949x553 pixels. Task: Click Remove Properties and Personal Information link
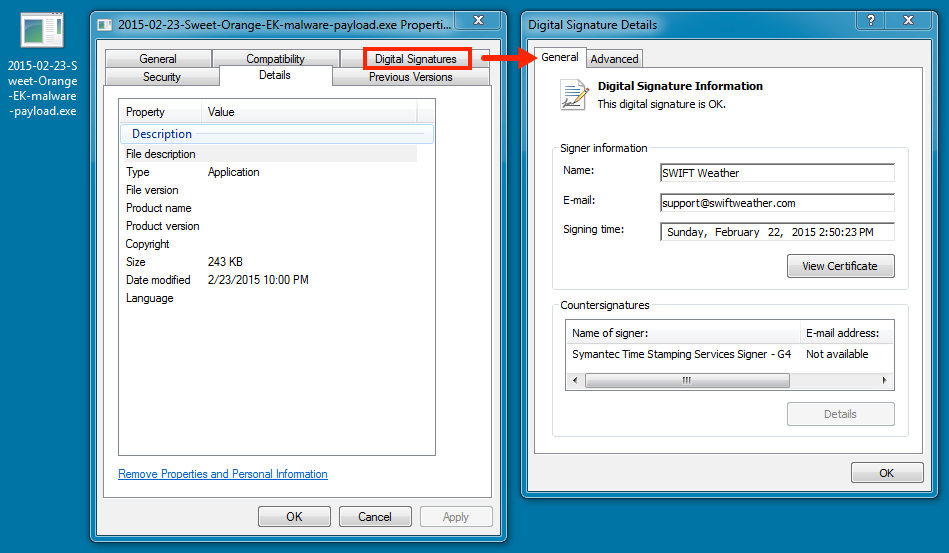pyautogui.click(x=223, y=474)
